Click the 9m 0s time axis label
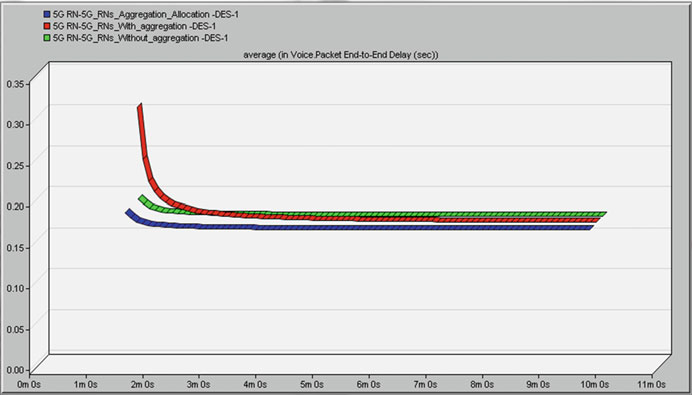 pyautogui.click(x=538, y=384)
